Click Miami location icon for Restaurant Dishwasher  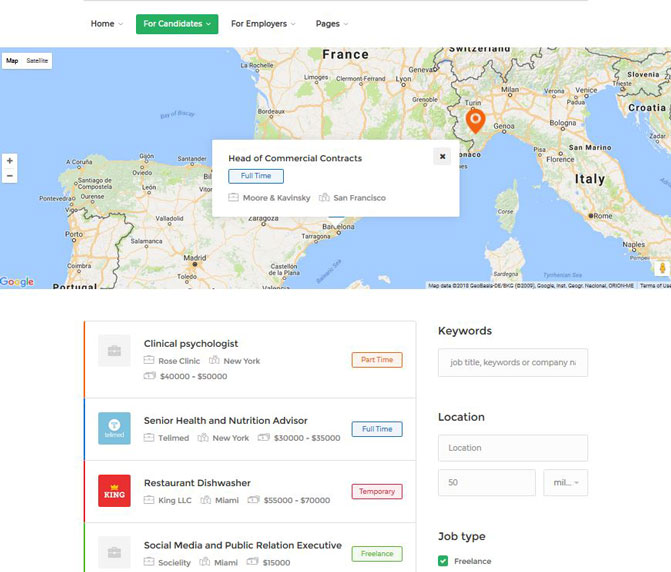click(x=205, y=500)
